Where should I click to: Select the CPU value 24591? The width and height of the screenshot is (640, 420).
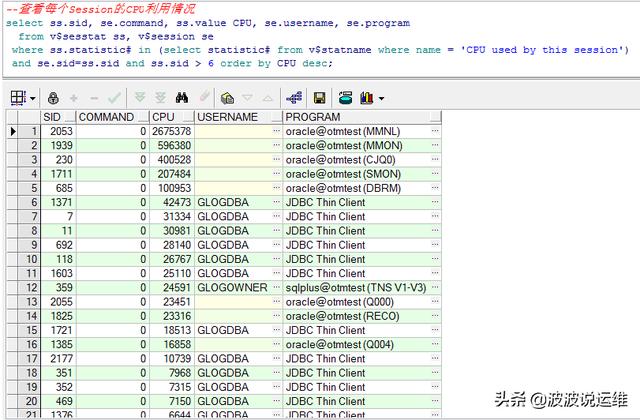[171, 288]
